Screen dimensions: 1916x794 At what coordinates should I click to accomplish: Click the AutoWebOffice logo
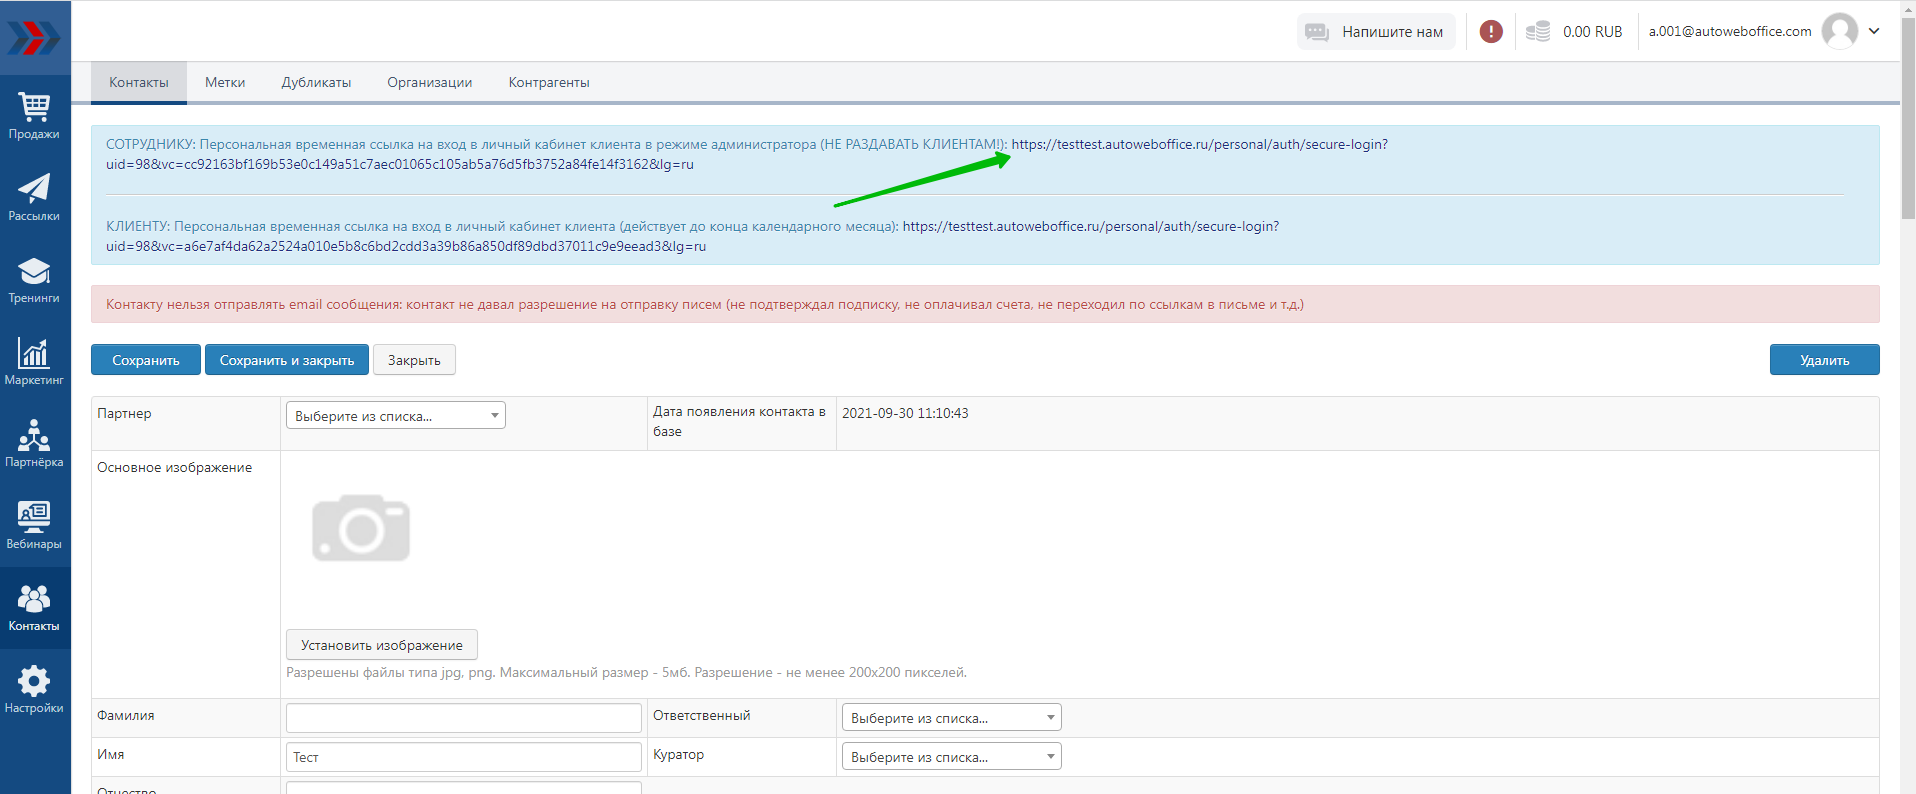pyautogui.click(x=34, y=38)
